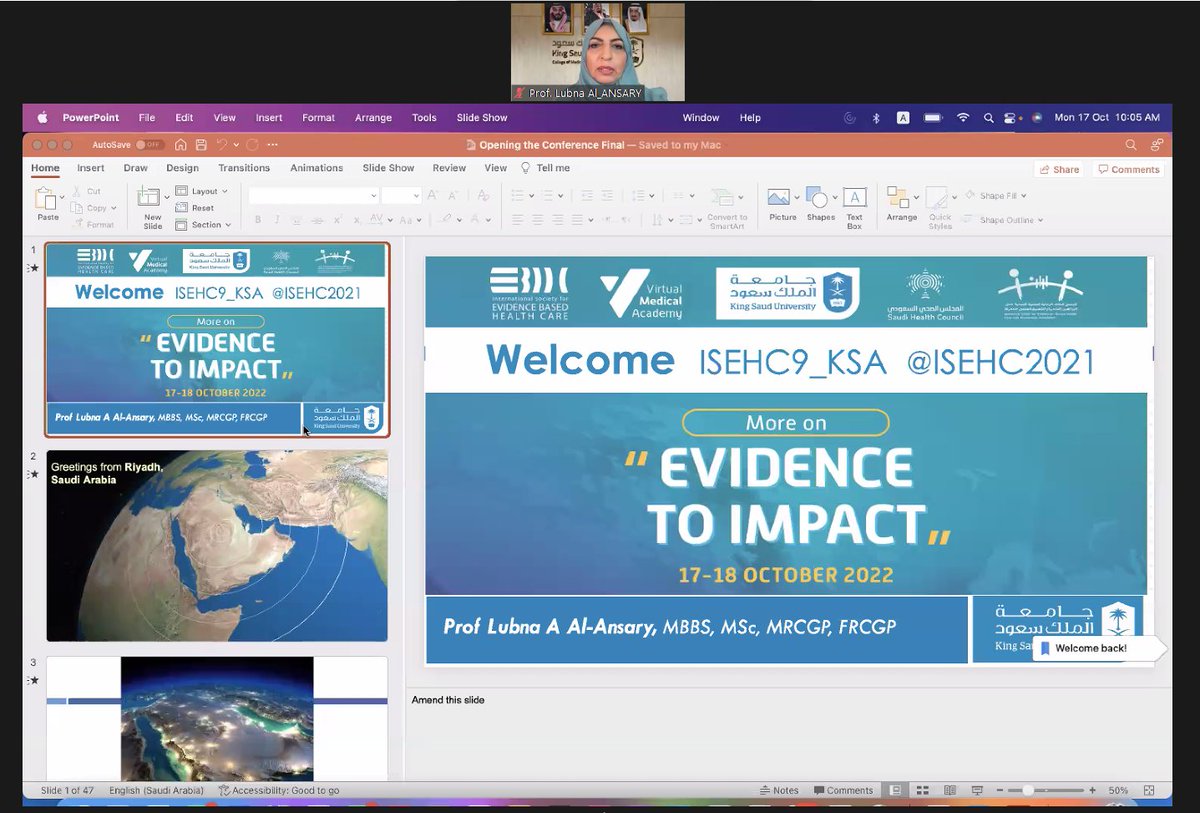This screenshot has height=813, width=1200.
Task: Insert a New Slide
Action: 152,208
